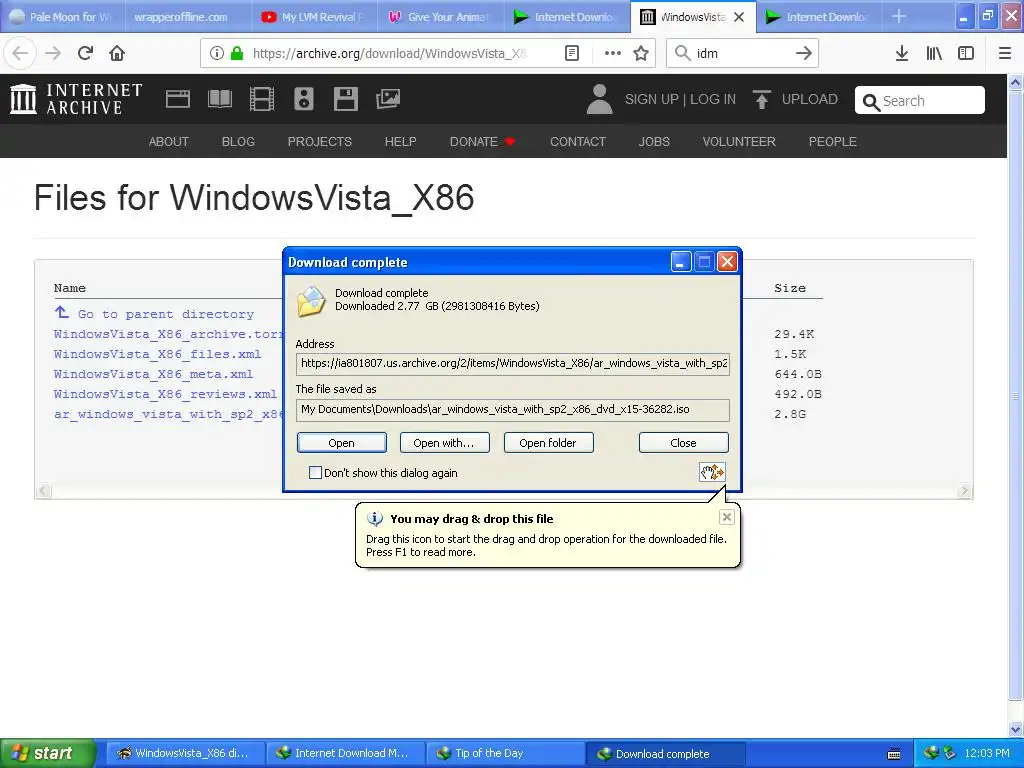
Task: Go back with the browser back arrow
Action: pos(20,53)
